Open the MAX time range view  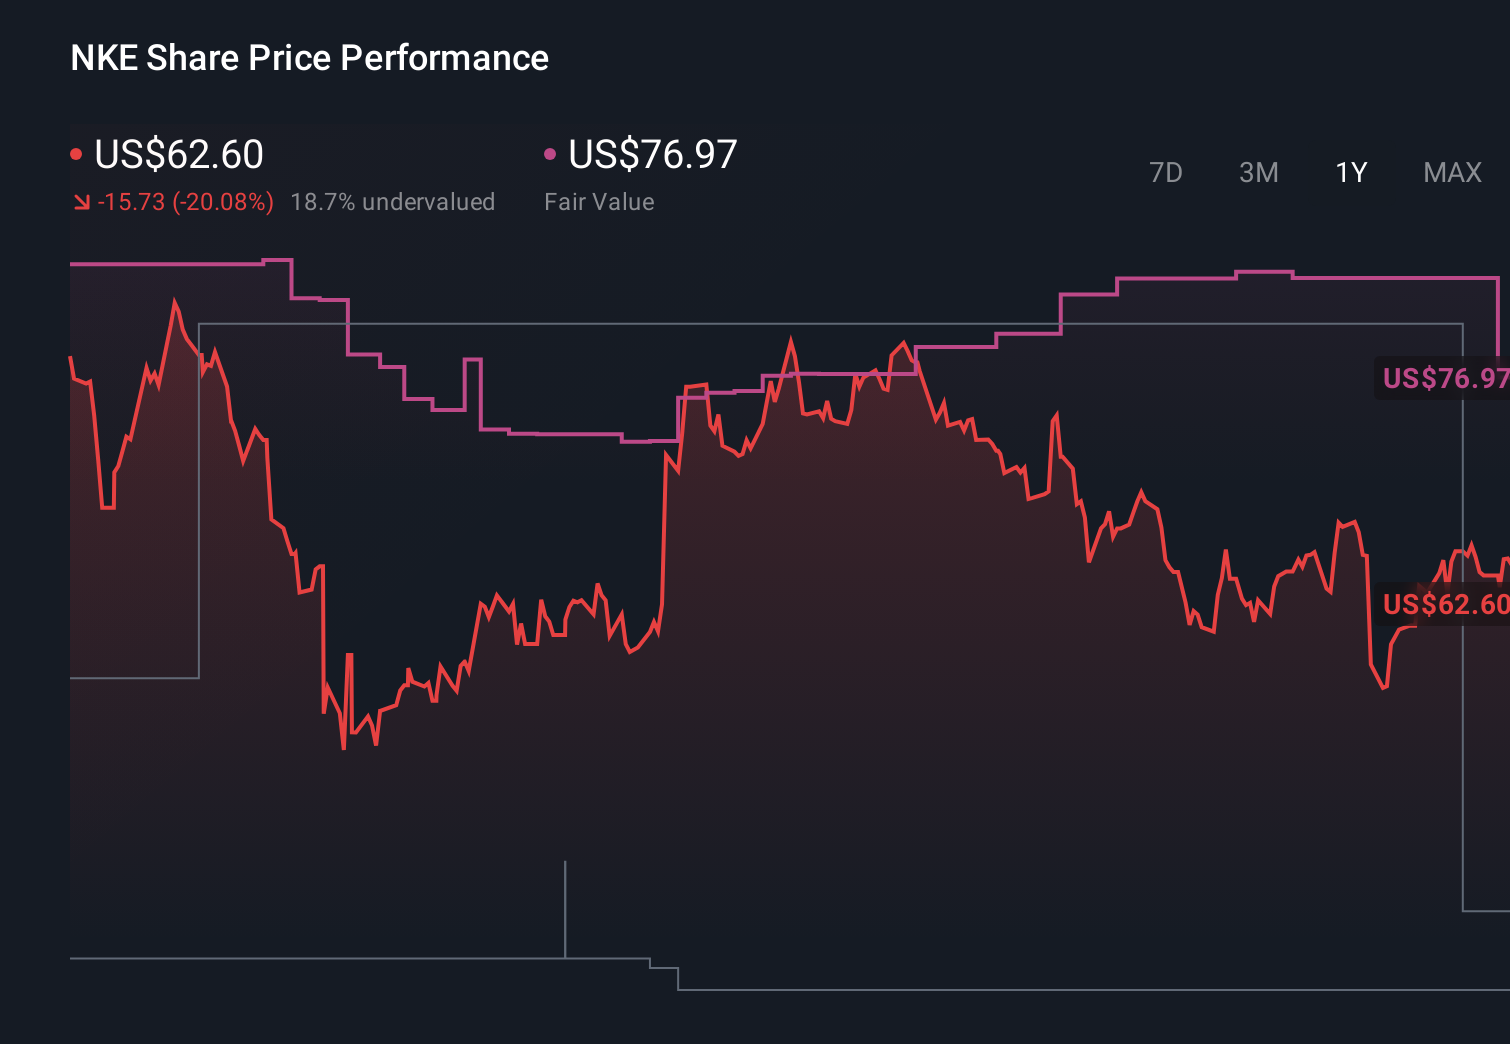pyautogui.click(x=1451, y=172)
